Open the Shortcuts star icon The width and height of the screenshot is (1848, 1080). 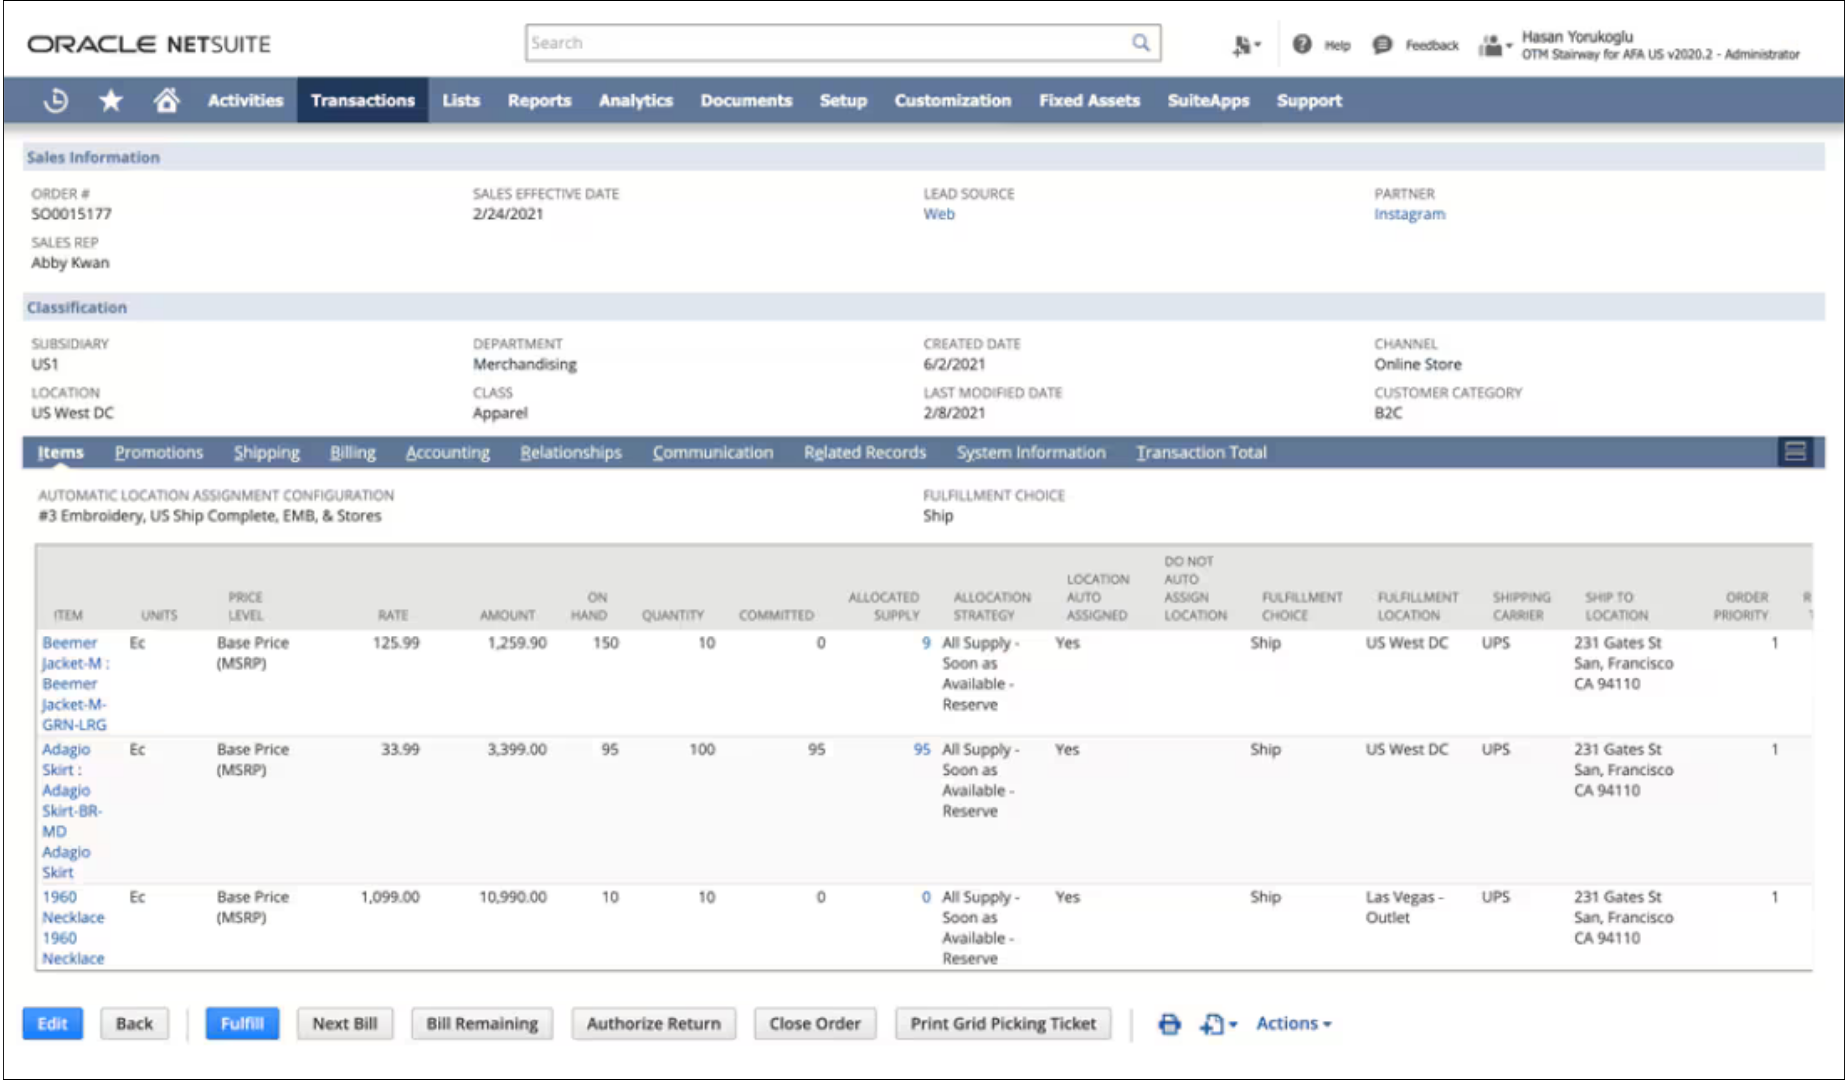tap(111, 100)
